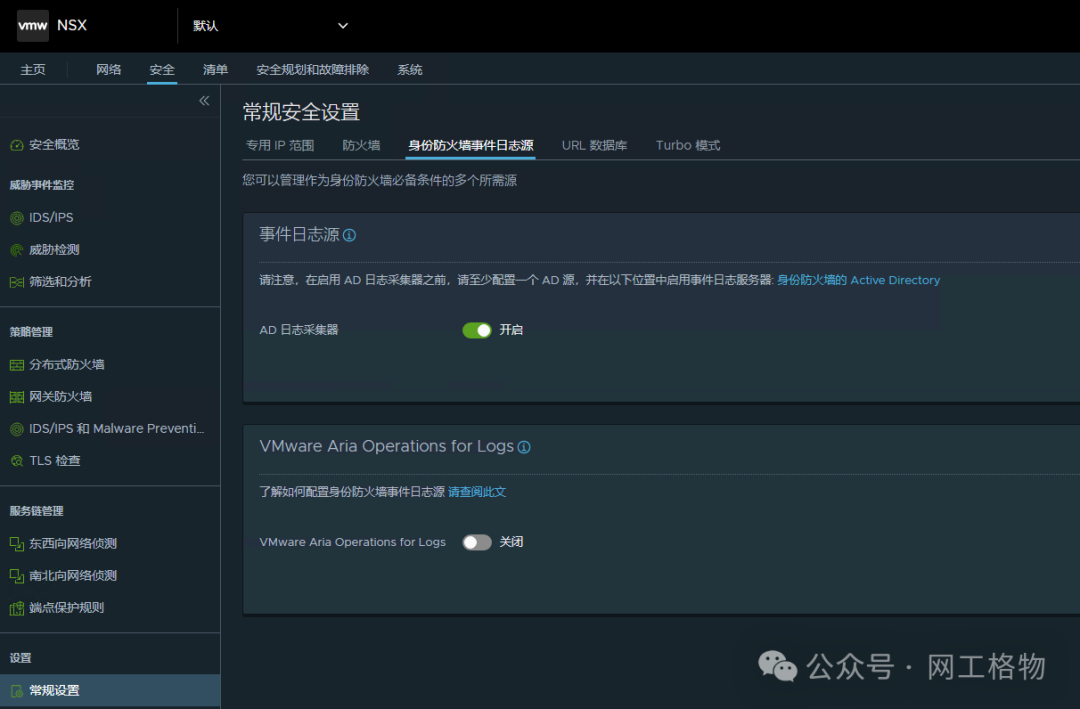Image resolution: width=1080 pixels, height=709 pixels.
Task: Select IDS/IPS under 威胁事件监控
Action: click(50, 217)
